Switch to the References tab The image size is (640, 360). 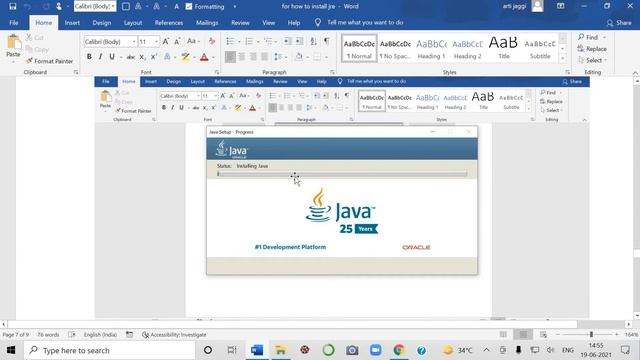[x=169, y=23]
